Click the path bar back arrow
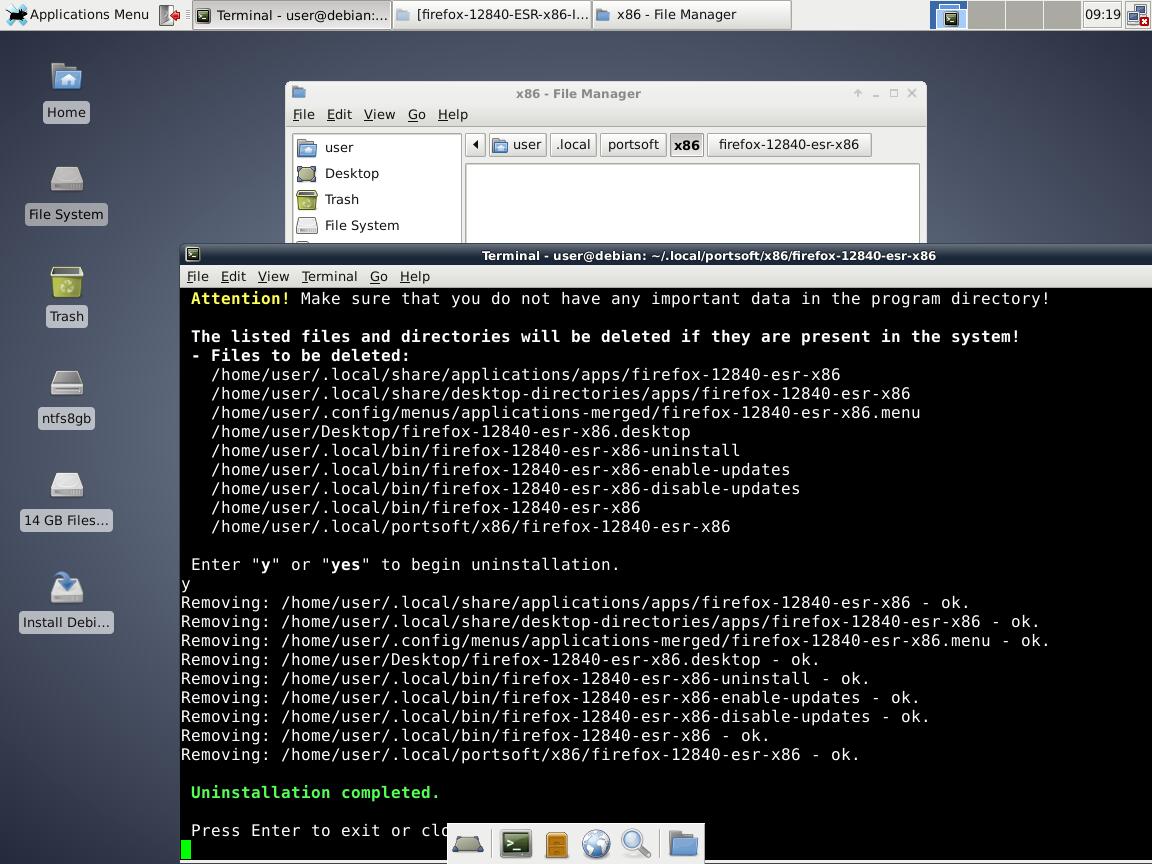Screen dimensions: 1152x864 tap(475, 145)
